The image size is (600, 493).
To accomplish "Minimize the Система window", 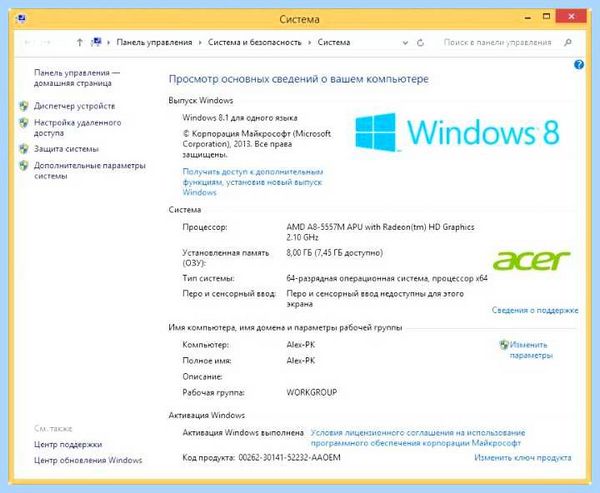I will 528,17.
